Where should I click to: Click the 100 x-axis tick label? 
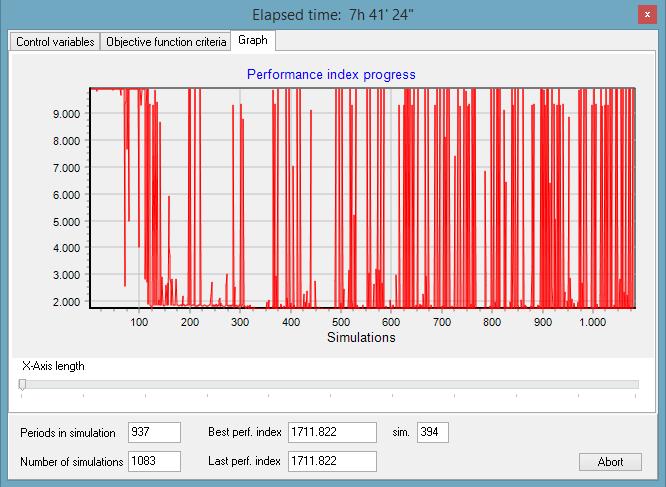click(x=139, y=322)
